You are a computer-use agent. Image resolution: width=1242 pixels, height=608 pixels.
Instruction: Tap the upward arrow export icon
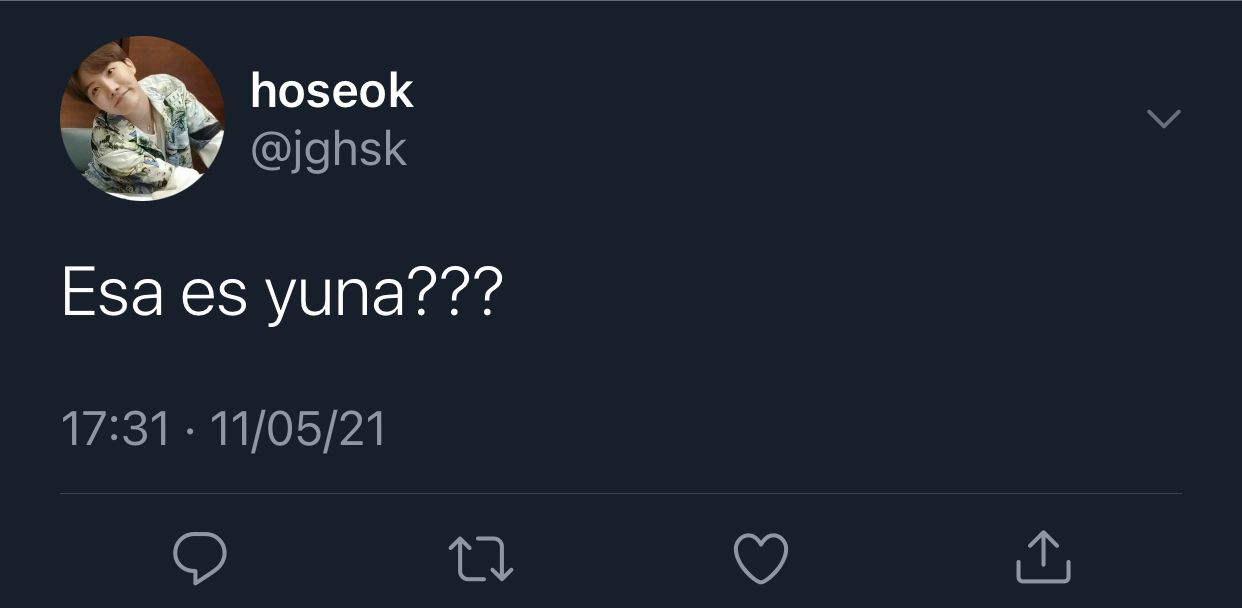(1043, 556)
